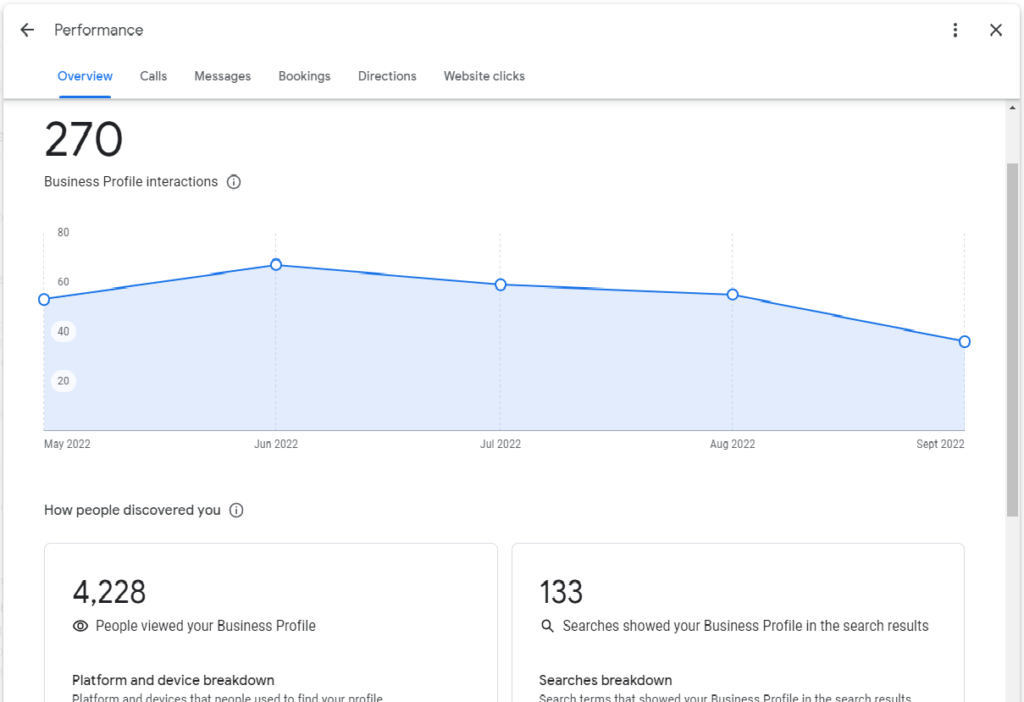Click the Platform and device breakdown heading

pyautogui.click(x=173, y=680)
